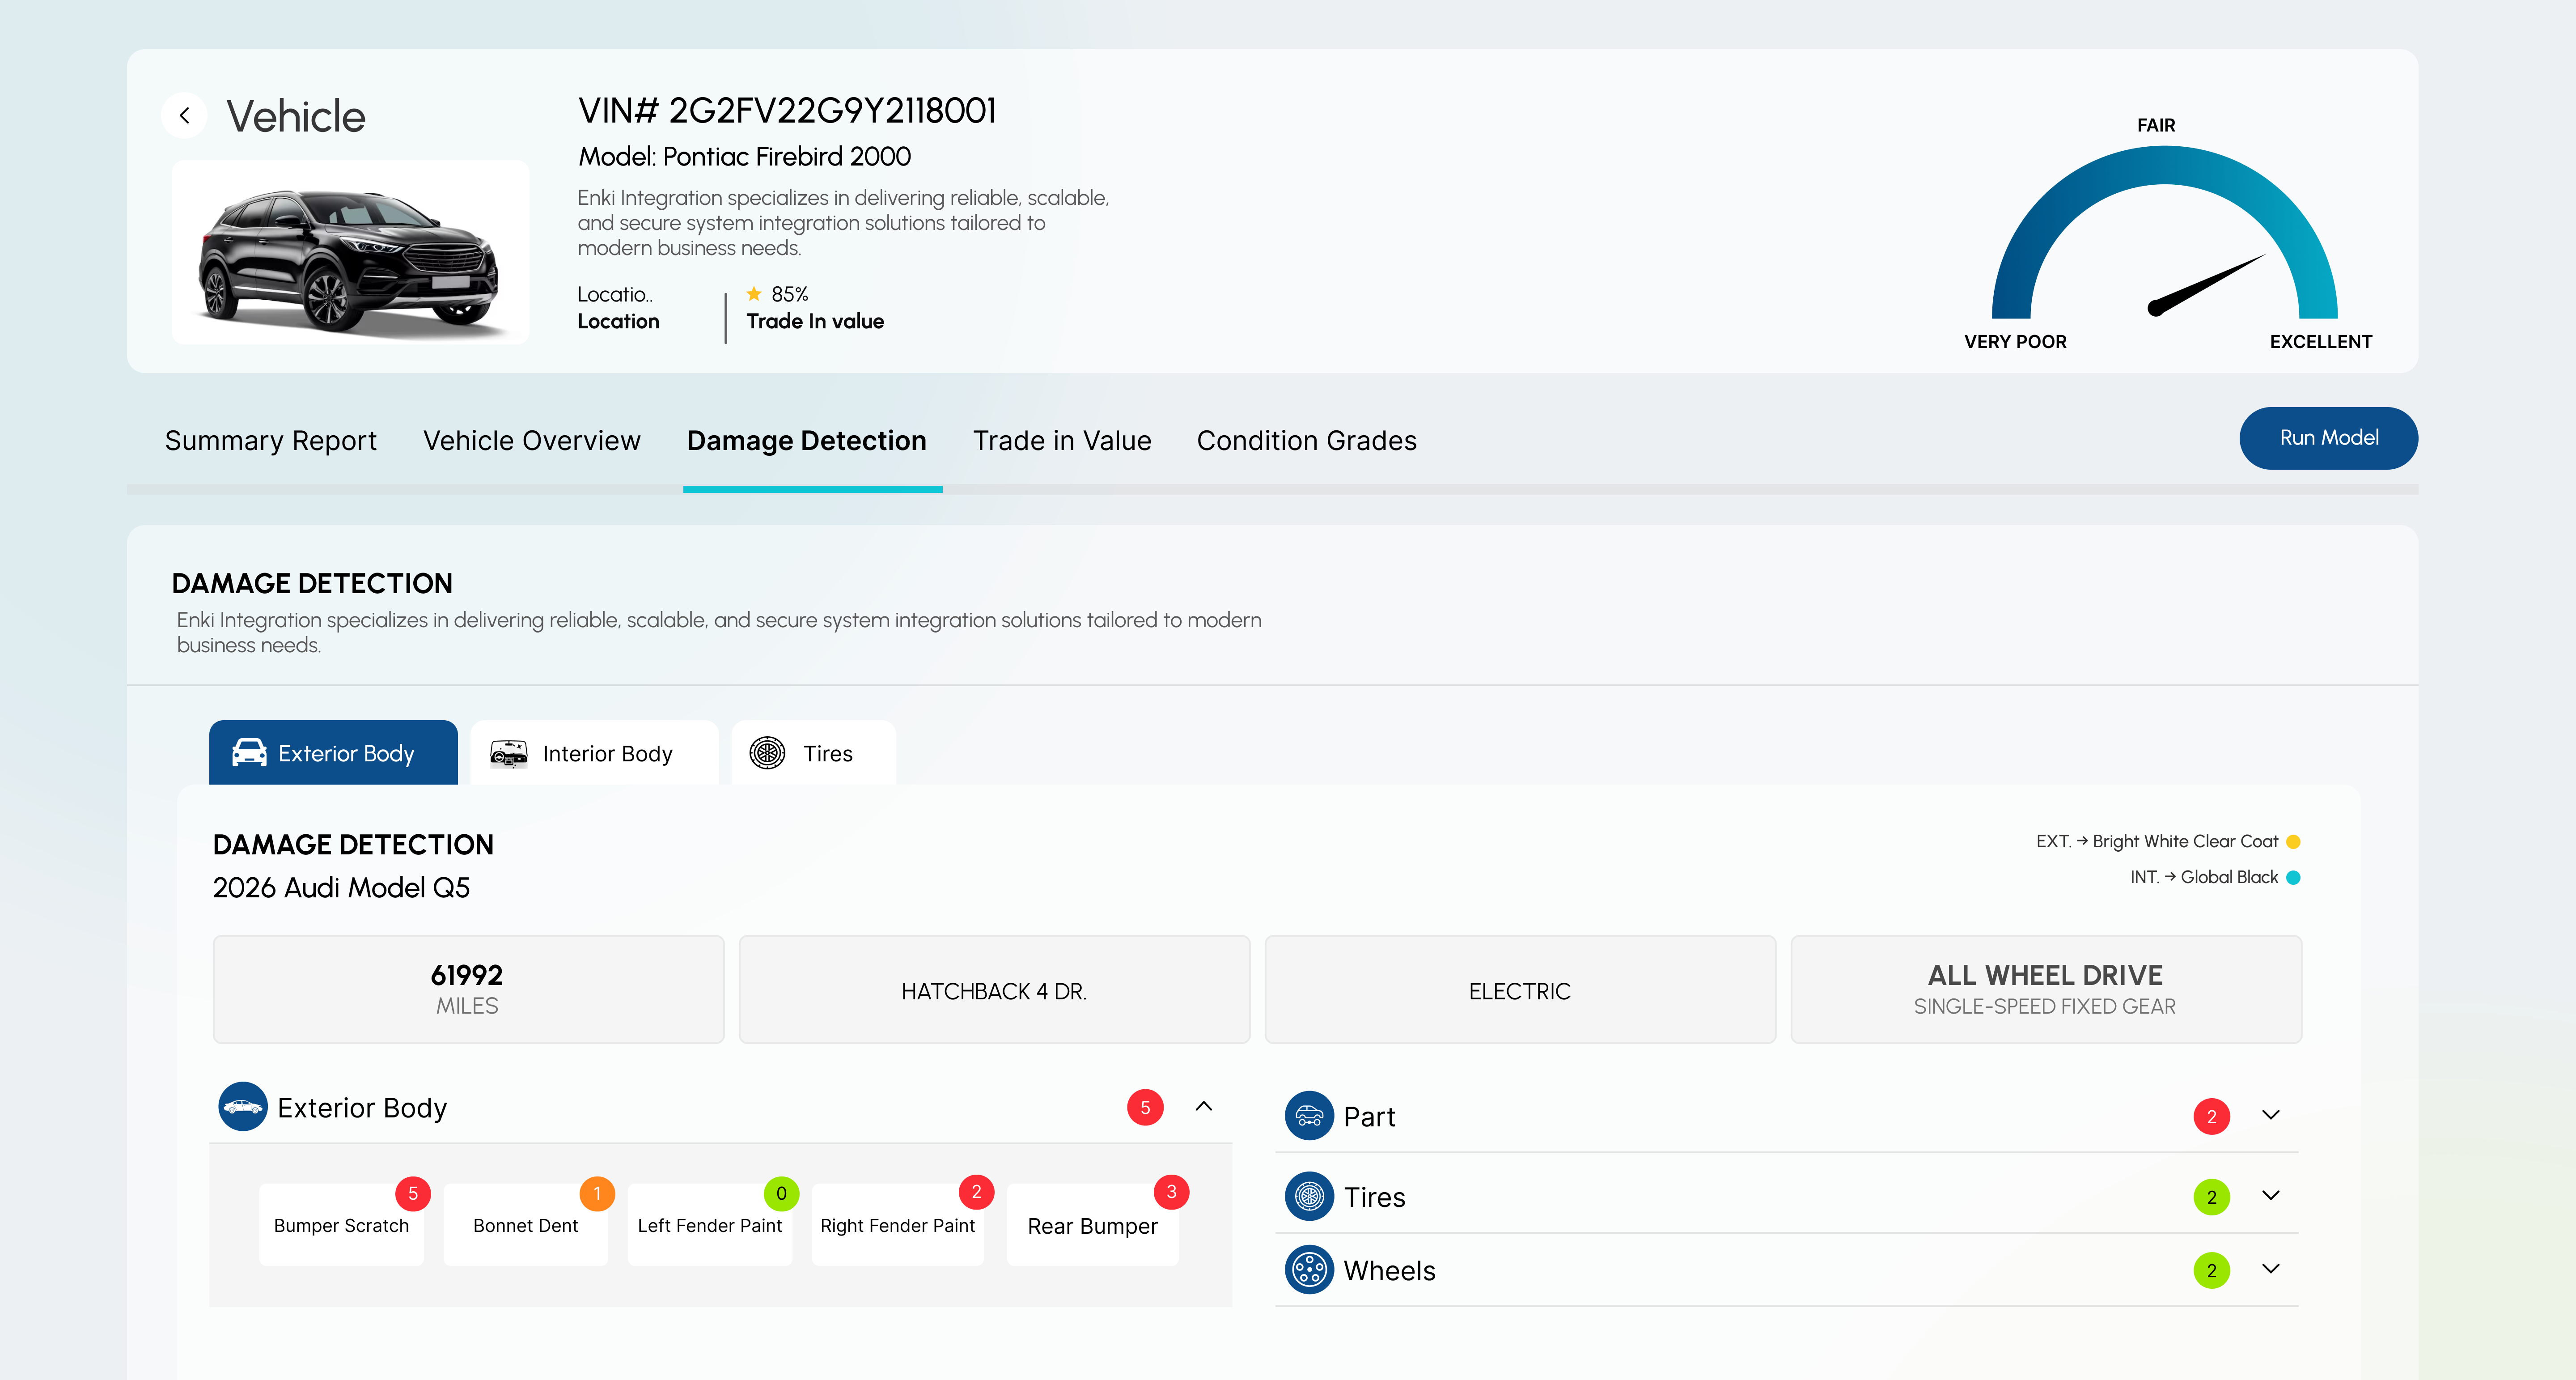The image size is (2576, 1380).
Task: Click the Exterior Body section sedan icon
Action: tap(242, 1107)
